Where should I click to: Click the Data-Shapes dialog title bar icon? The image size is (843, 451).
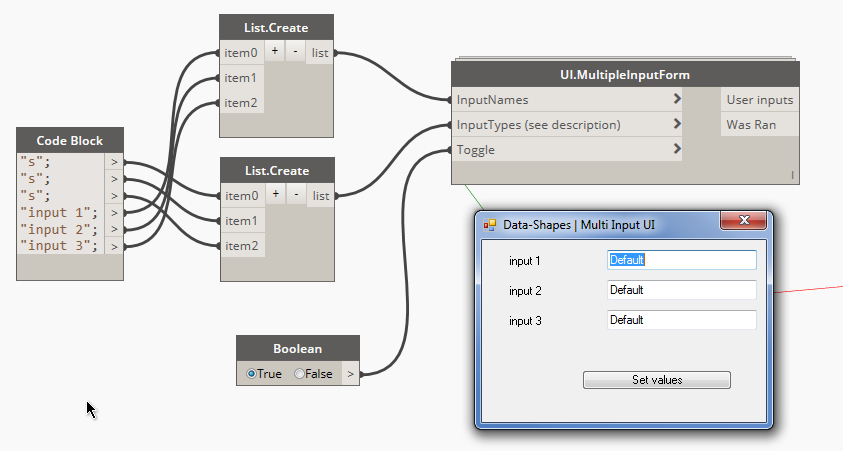(x=490, y=225)
